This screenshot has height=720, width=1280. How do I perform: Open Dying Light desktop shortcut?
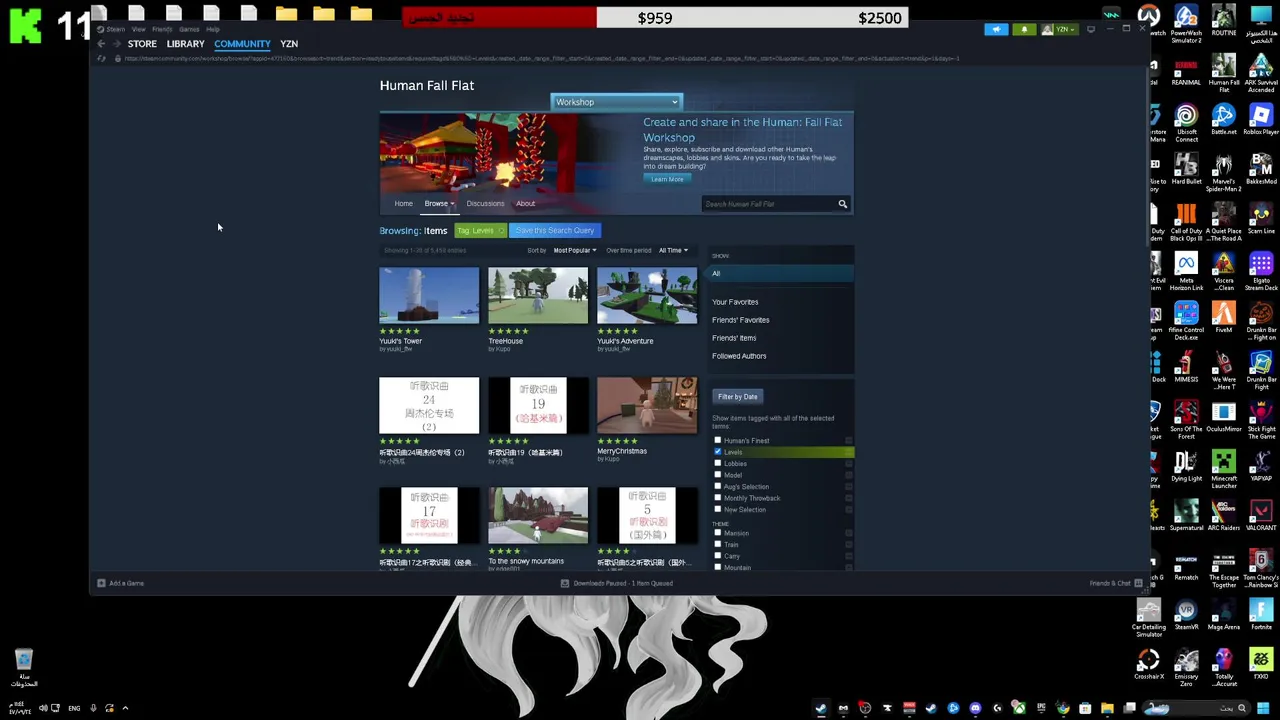coord(1186,467)
